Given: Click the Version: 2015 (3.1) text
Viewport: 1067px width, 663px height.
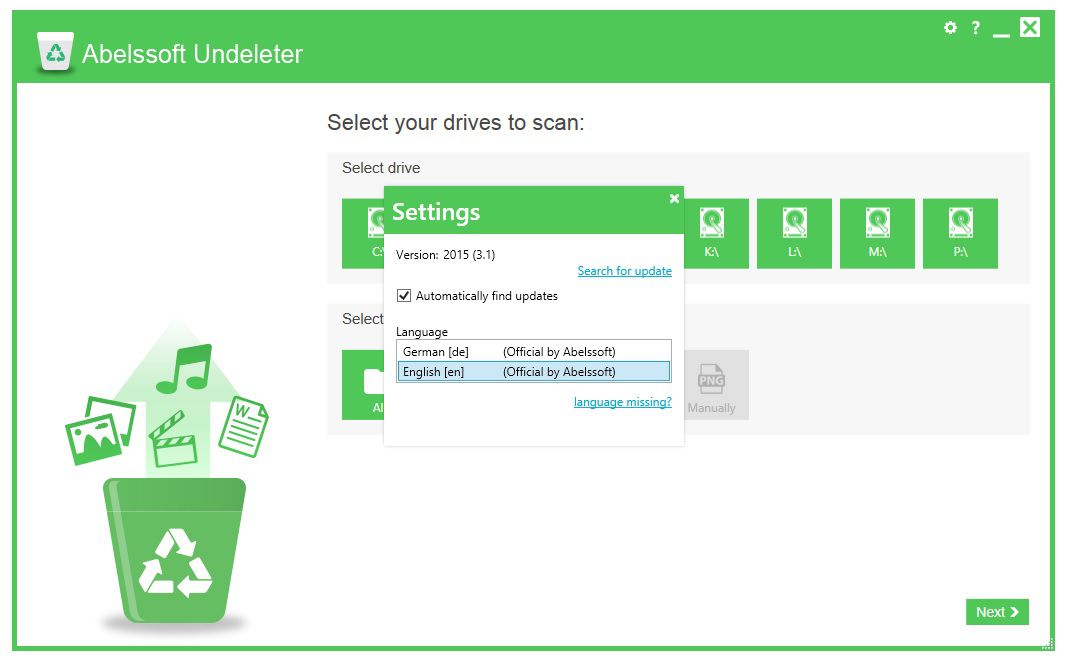Looking at the screenshot, I should point(446,255).
